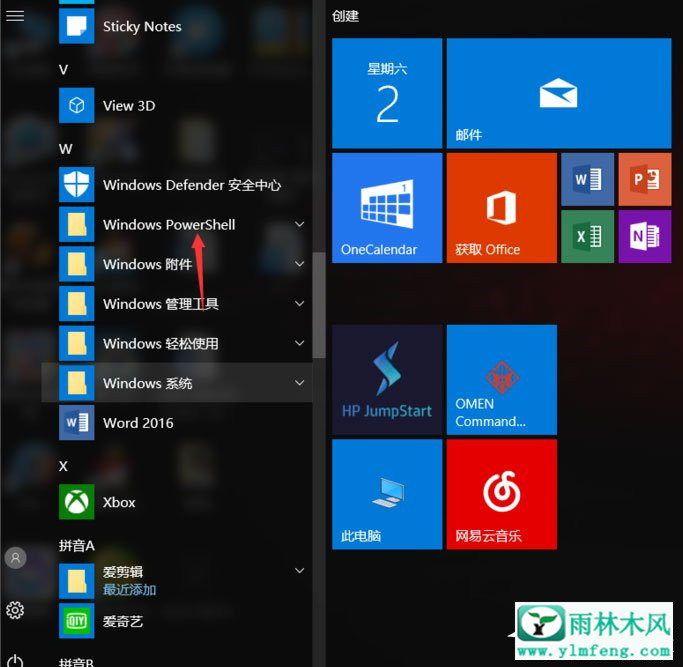Click the 拼音A group header
Screen dimensions: 683x667
[x=77, y=545]
